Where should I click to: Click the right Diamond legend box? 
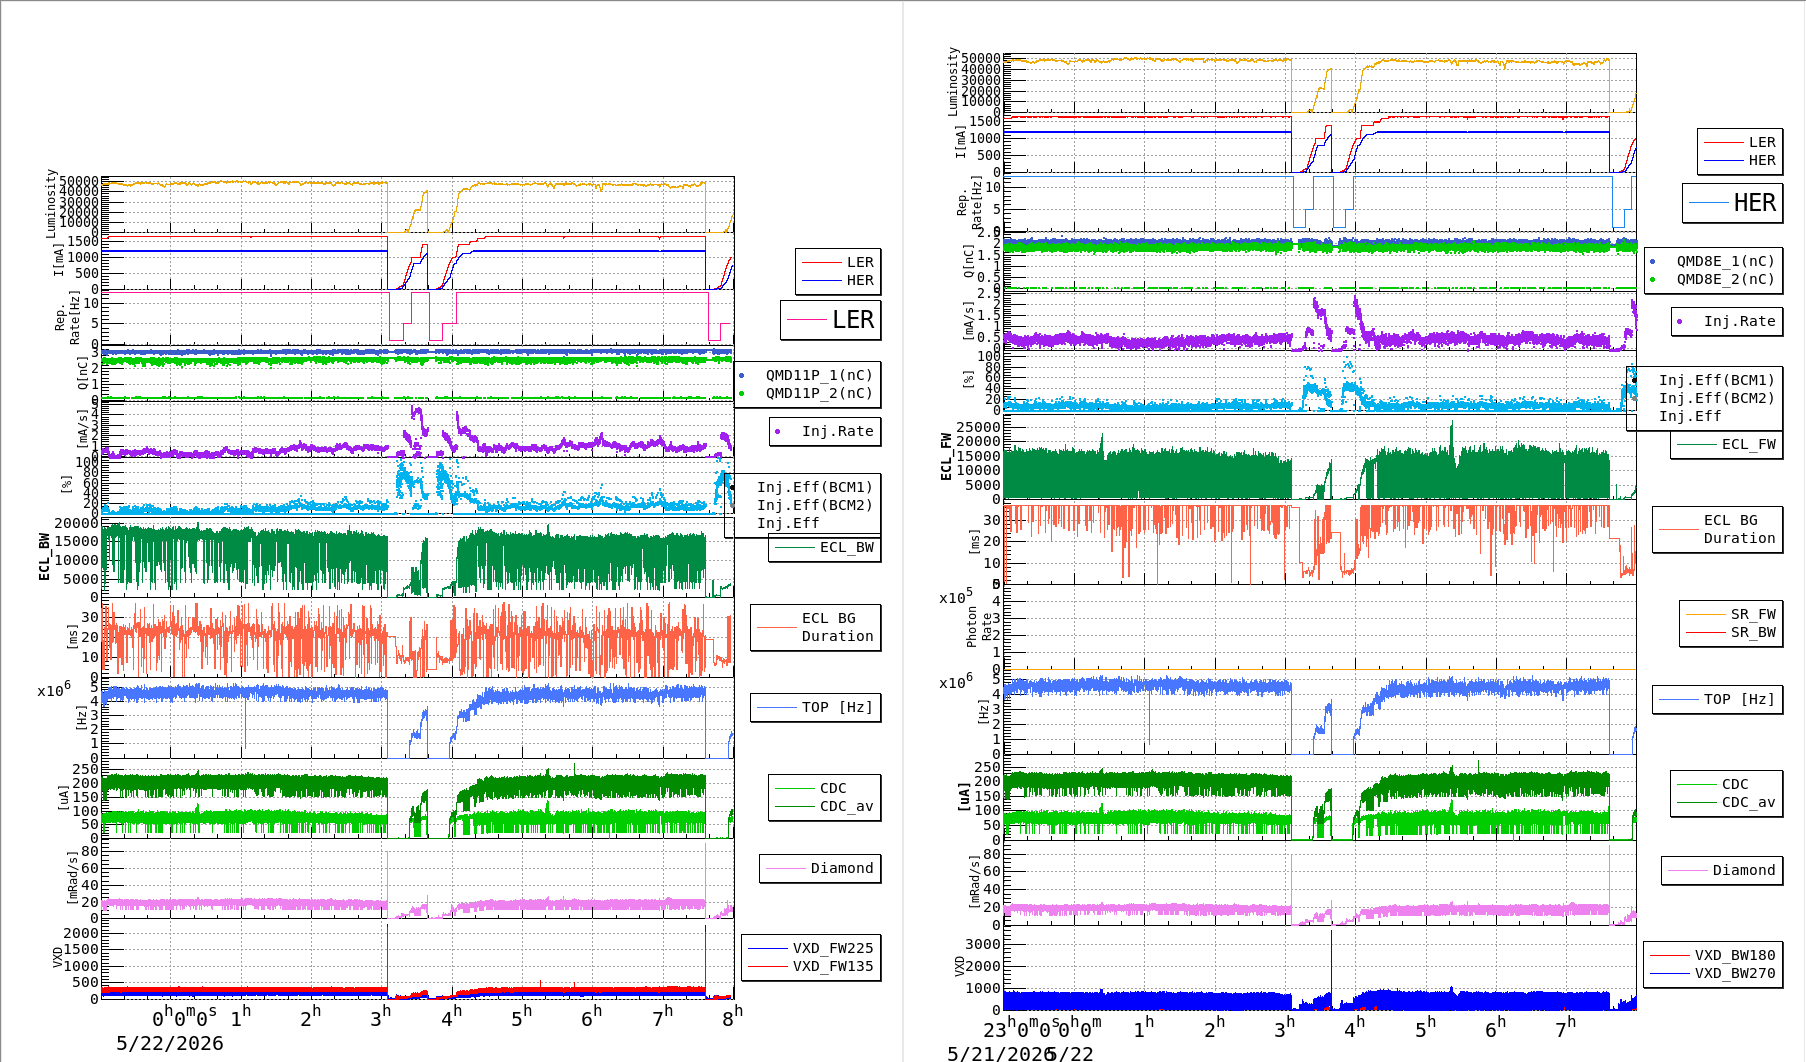[1722, 870]
